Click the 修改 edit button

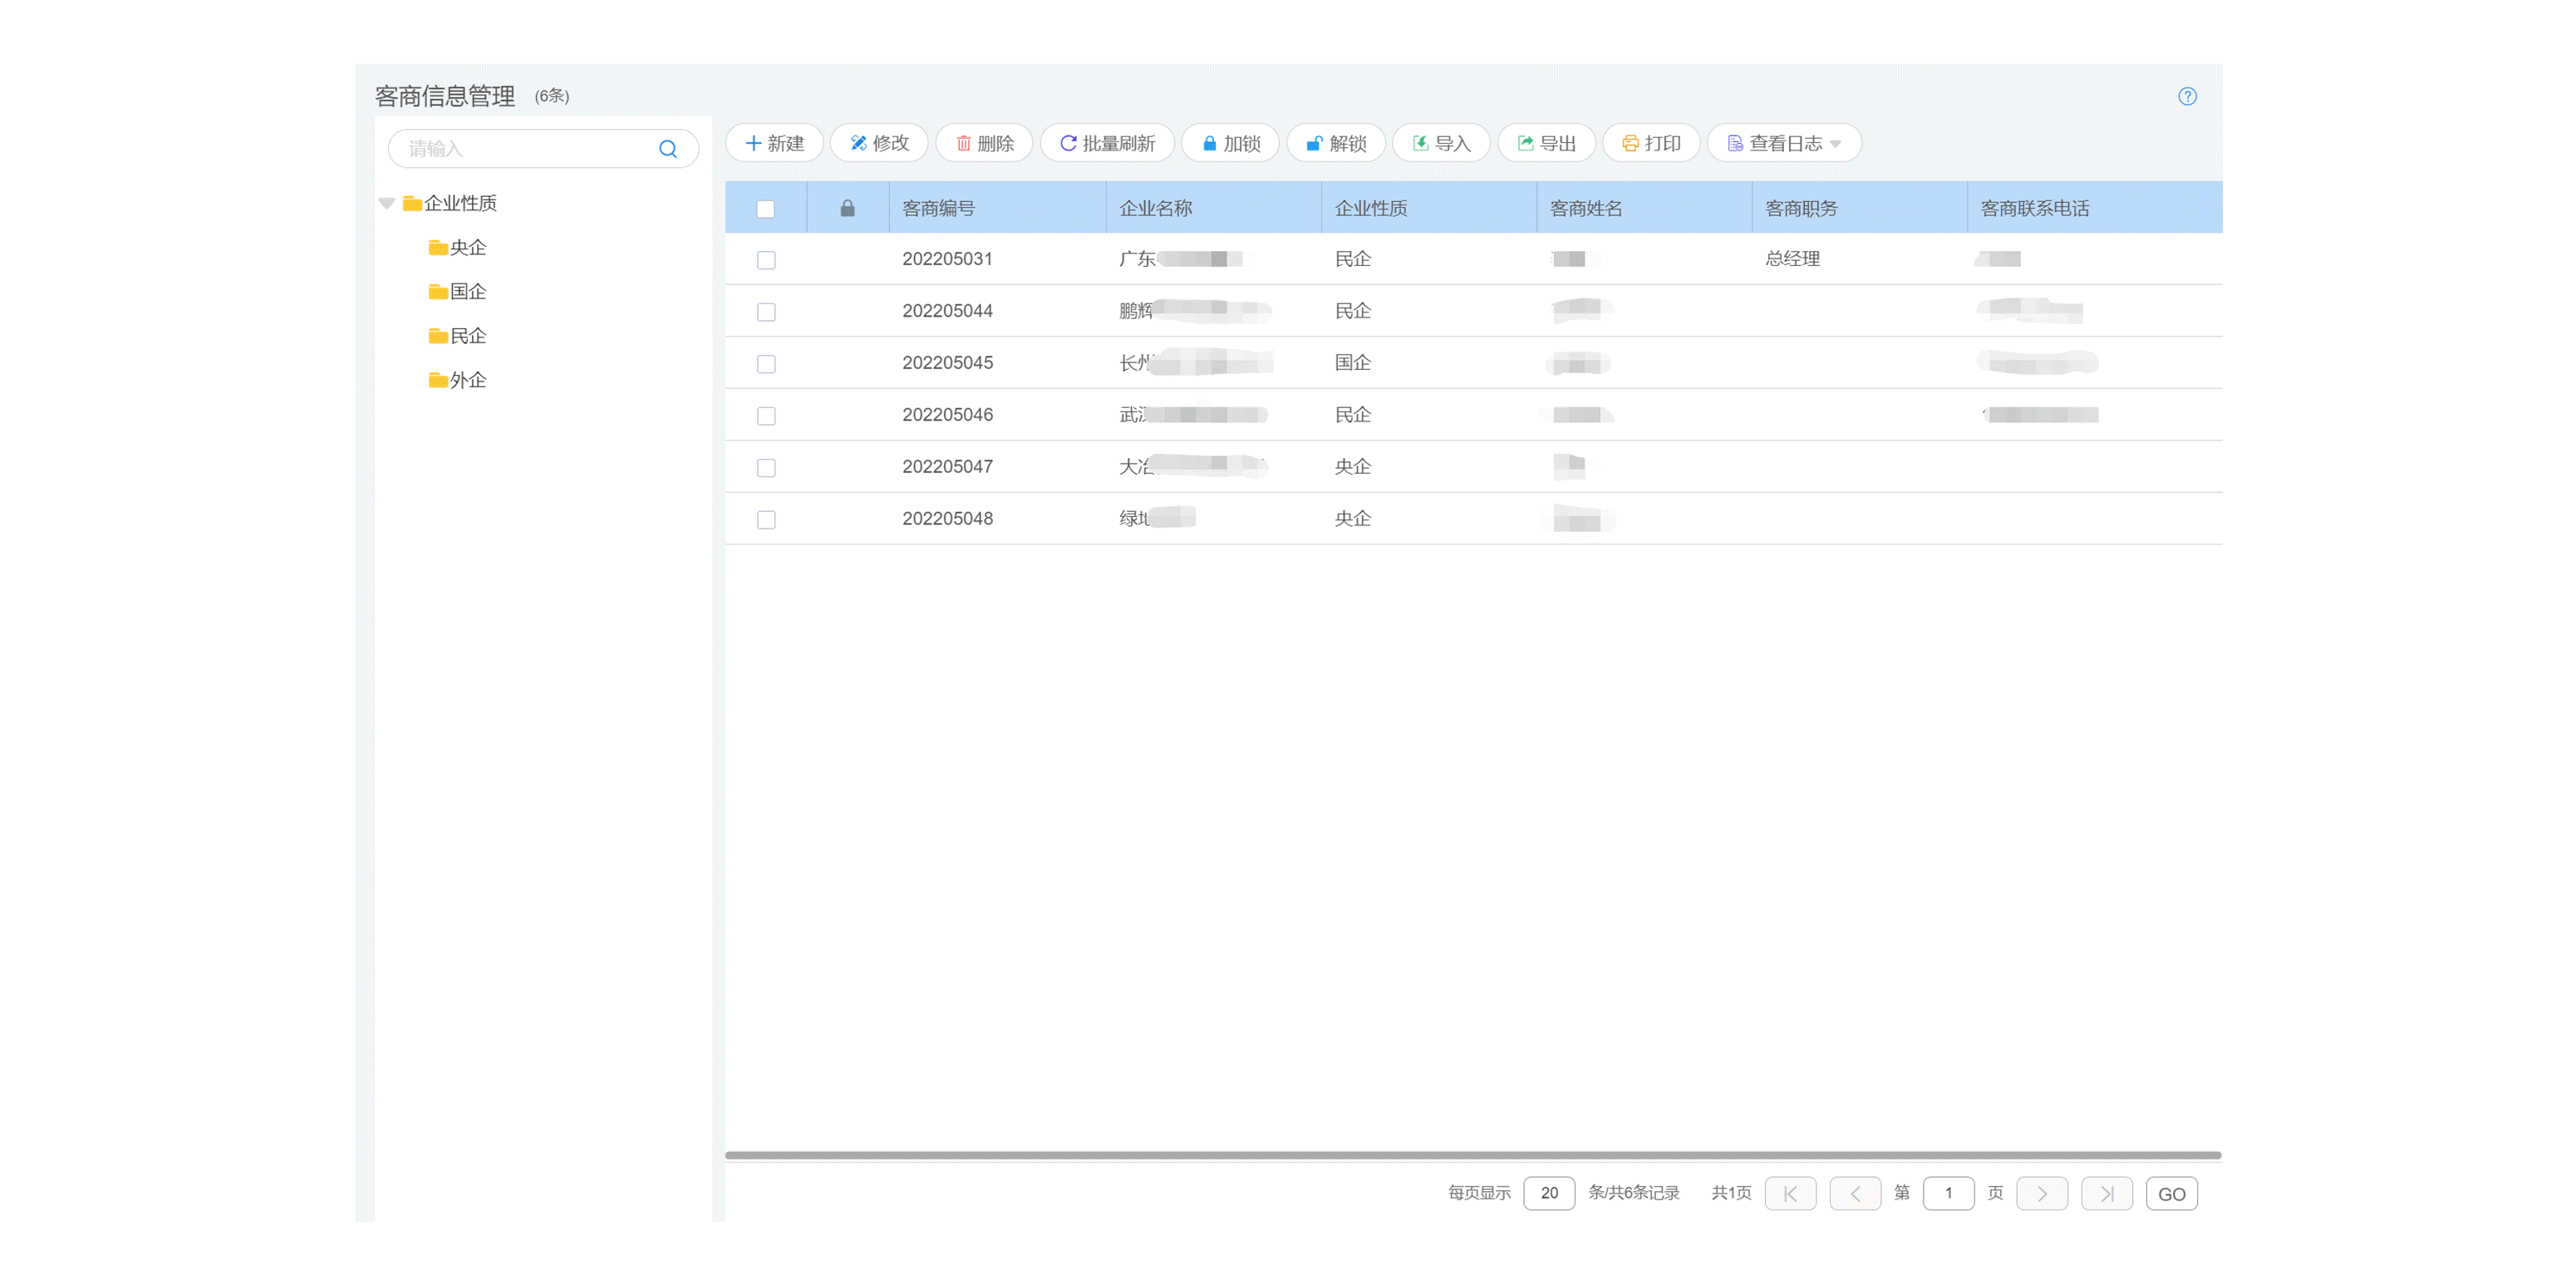[x=879, y=143]
